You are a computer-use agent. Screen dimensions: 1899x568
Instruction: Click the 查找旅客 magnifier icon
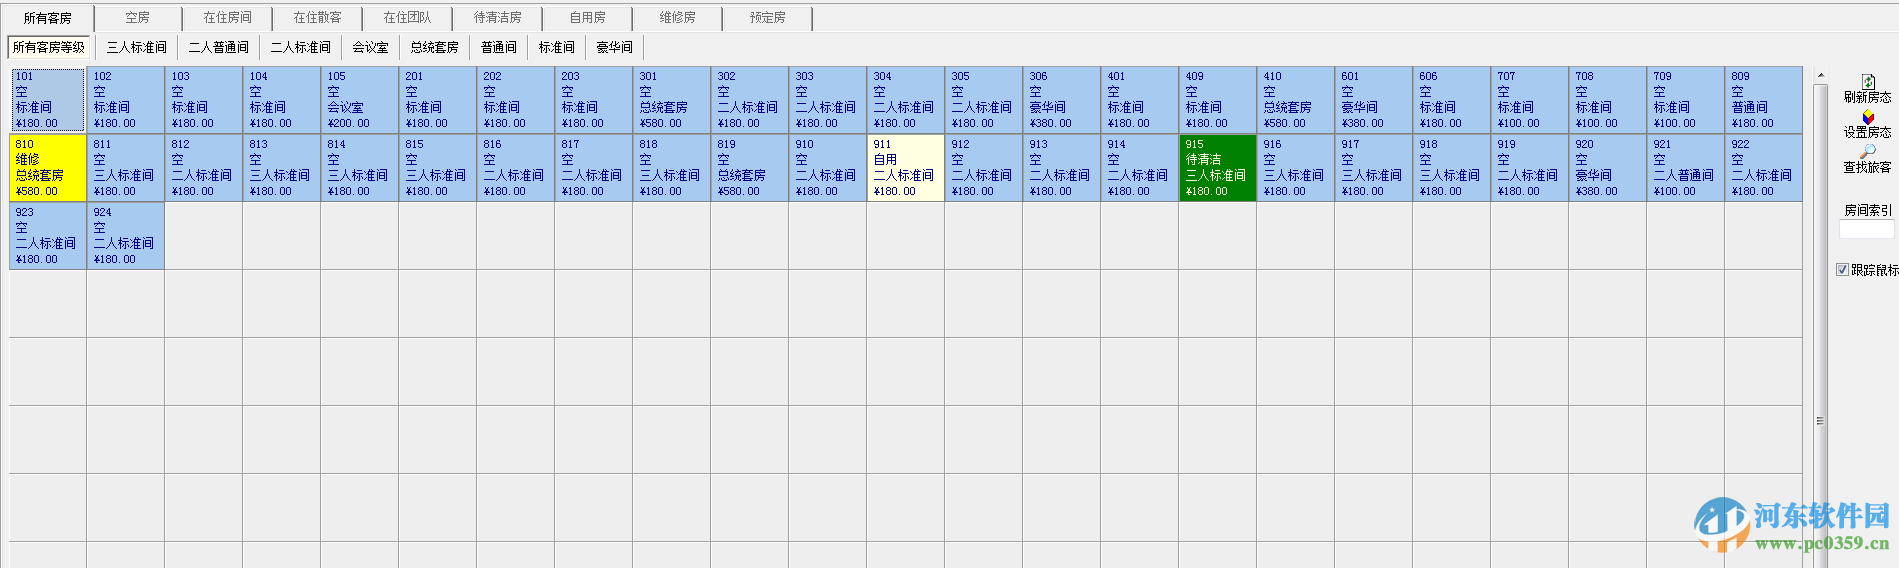(1867, 152)
